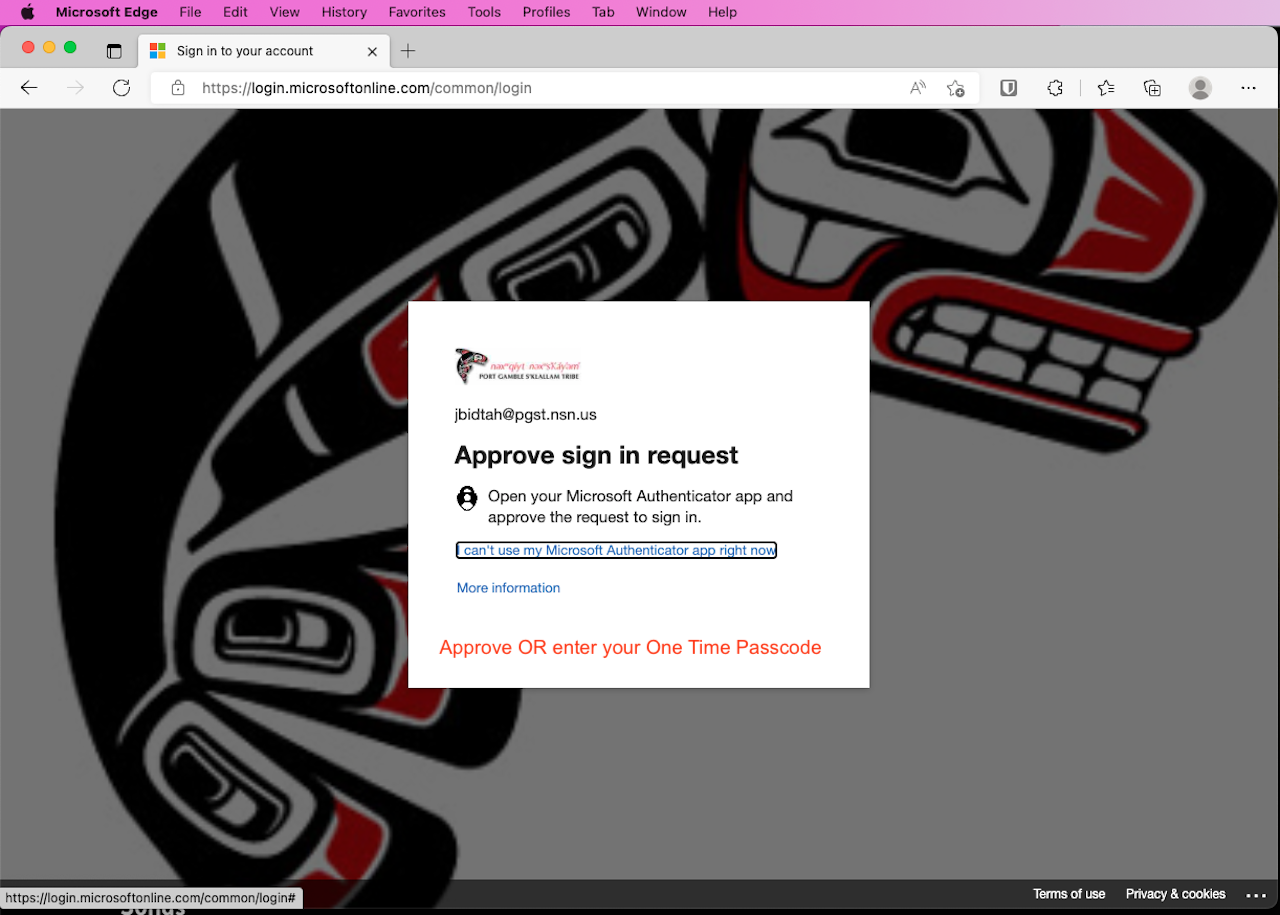Open footer more options ellipsis
Image resolution: width=1280 pixels, height=915 pixels.
pyautogui.click(x=1256, y=895)
